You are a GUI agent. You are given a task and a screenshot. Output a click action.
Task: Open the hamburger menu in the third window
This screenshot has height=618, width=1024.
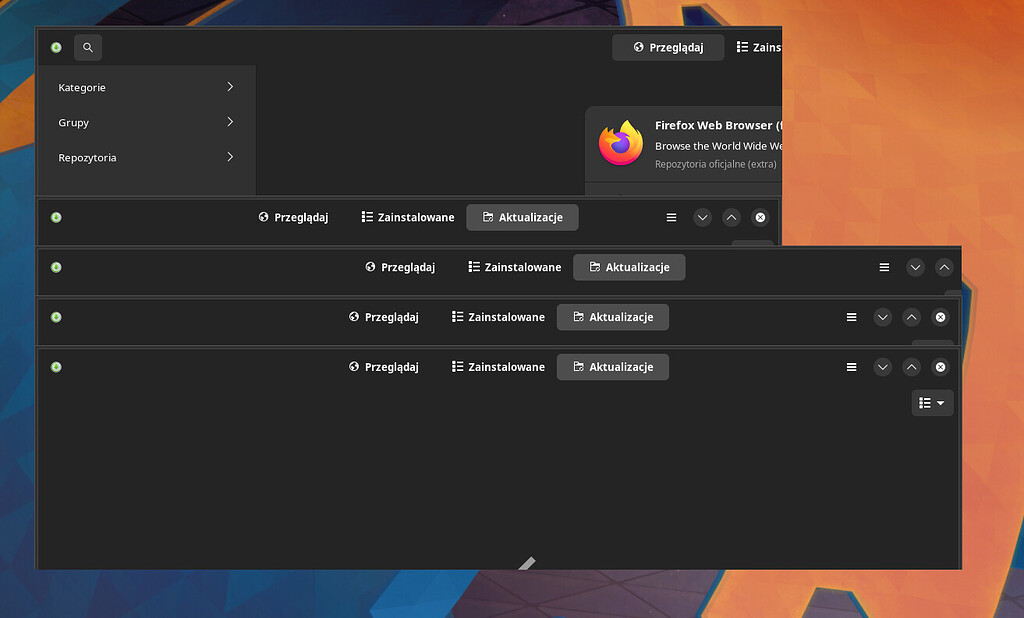[x=884, y=267]
